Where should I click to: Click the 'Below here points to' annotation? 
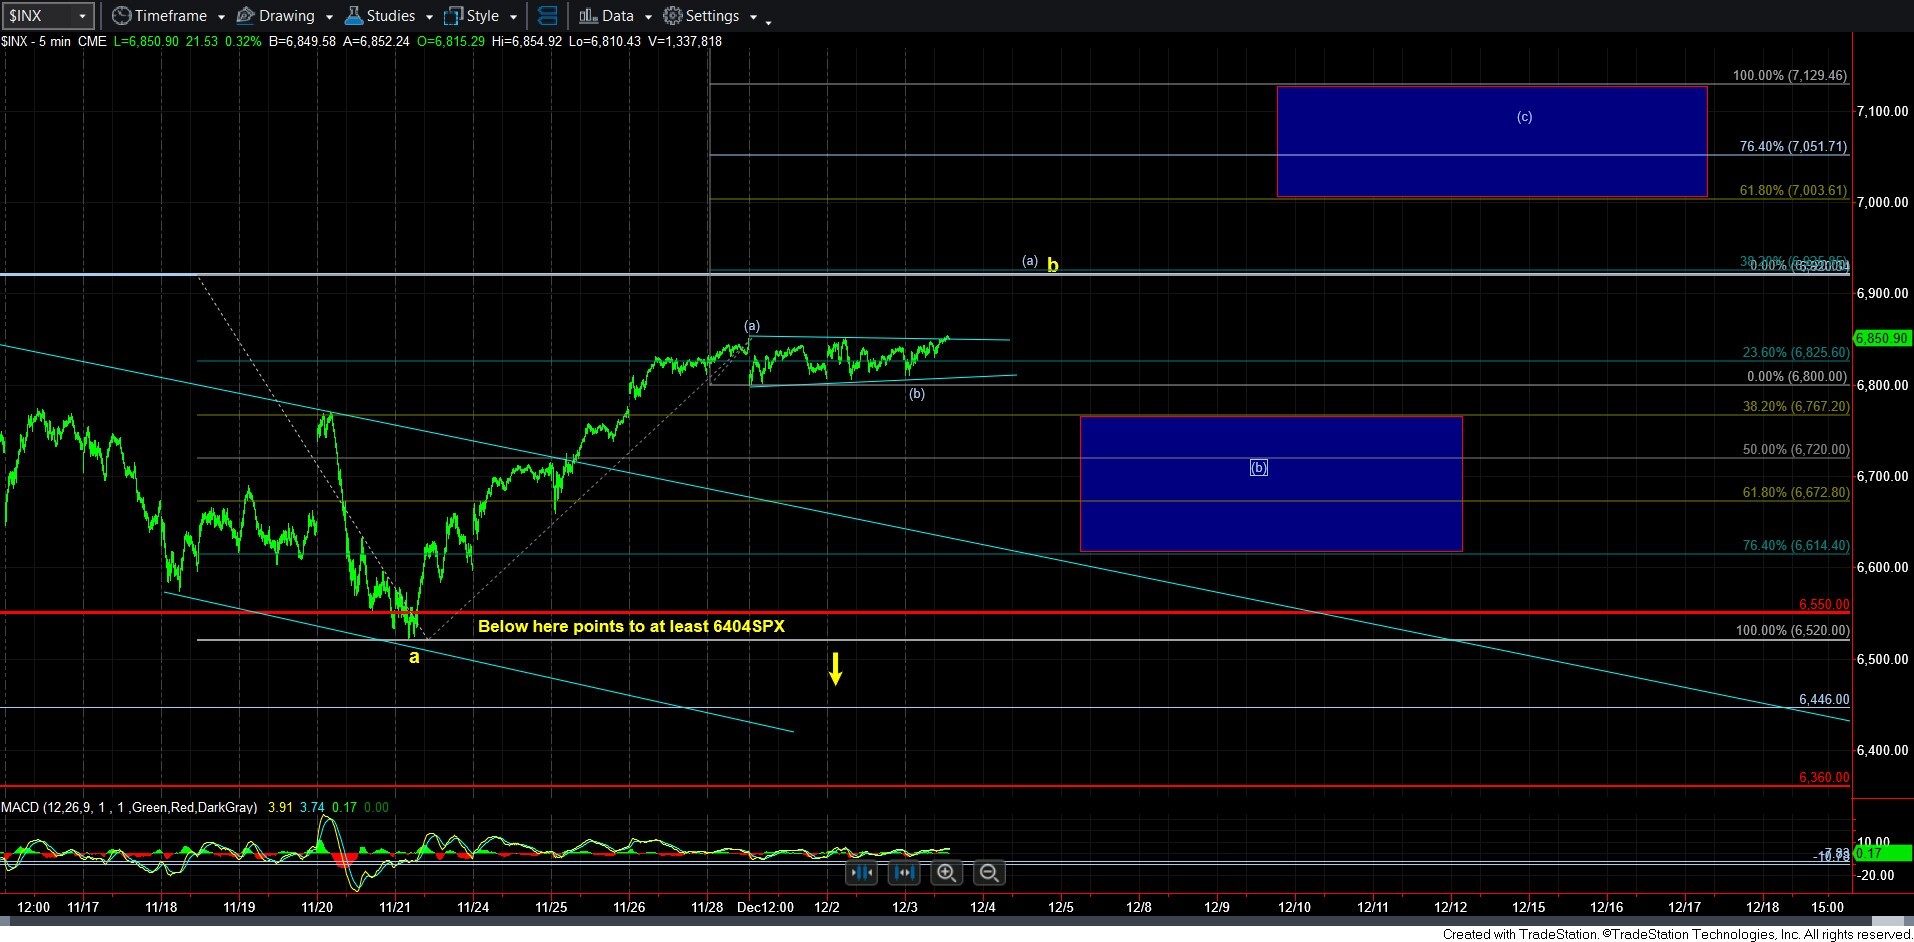tap(631, 626)
